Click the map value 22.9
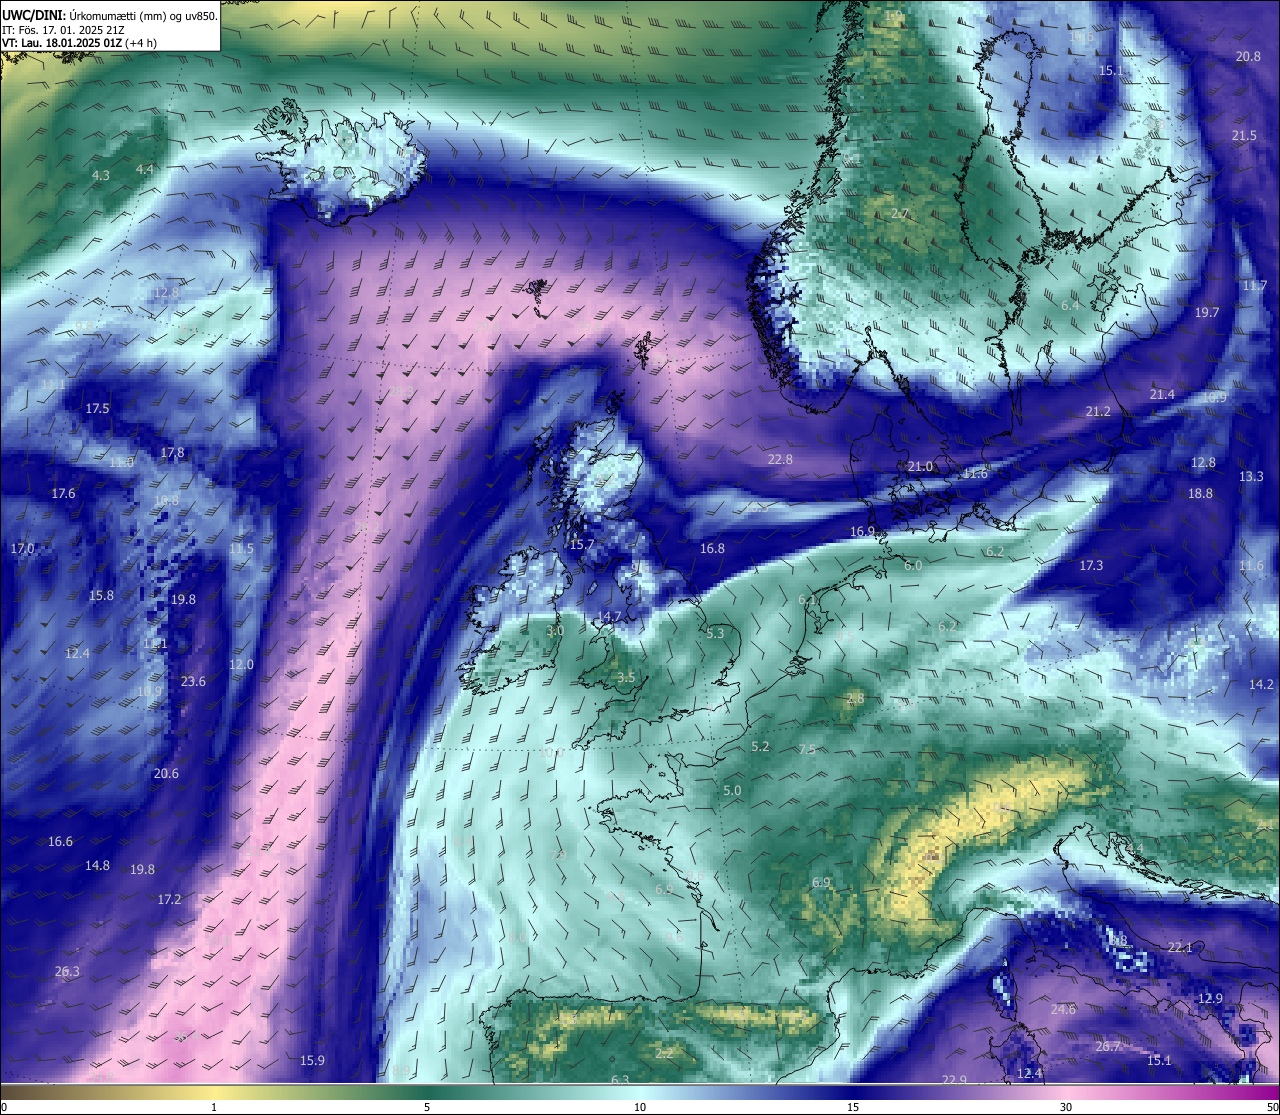Image resolution: width=1280 pixels, height=1115 pixels. 954,1079
